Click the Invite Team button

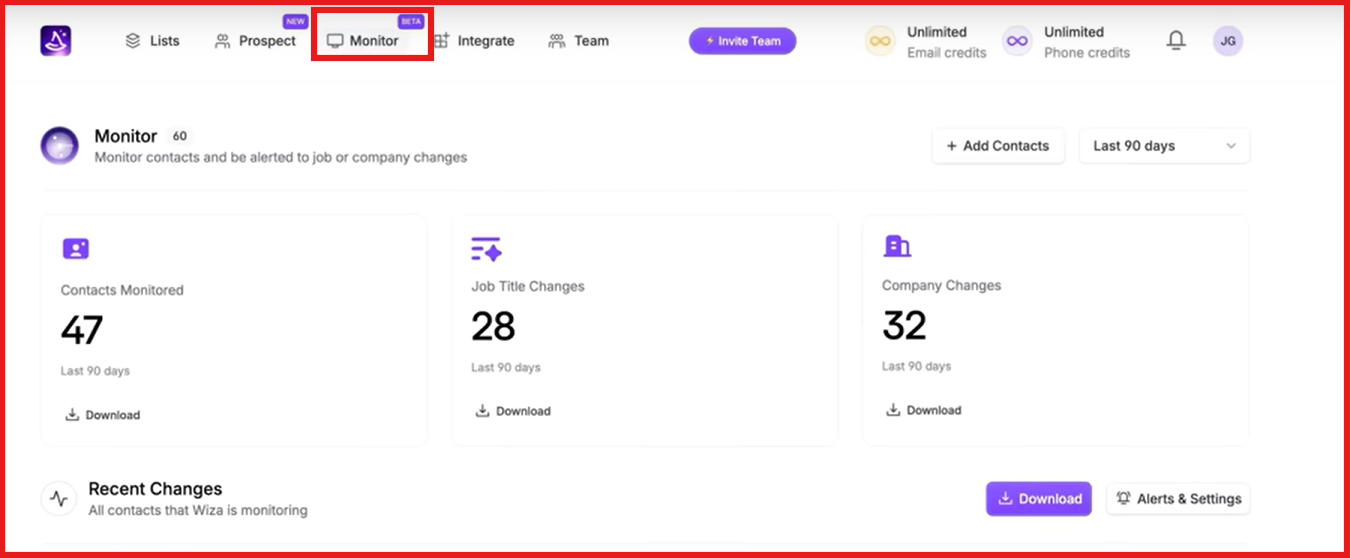point(742,41)
